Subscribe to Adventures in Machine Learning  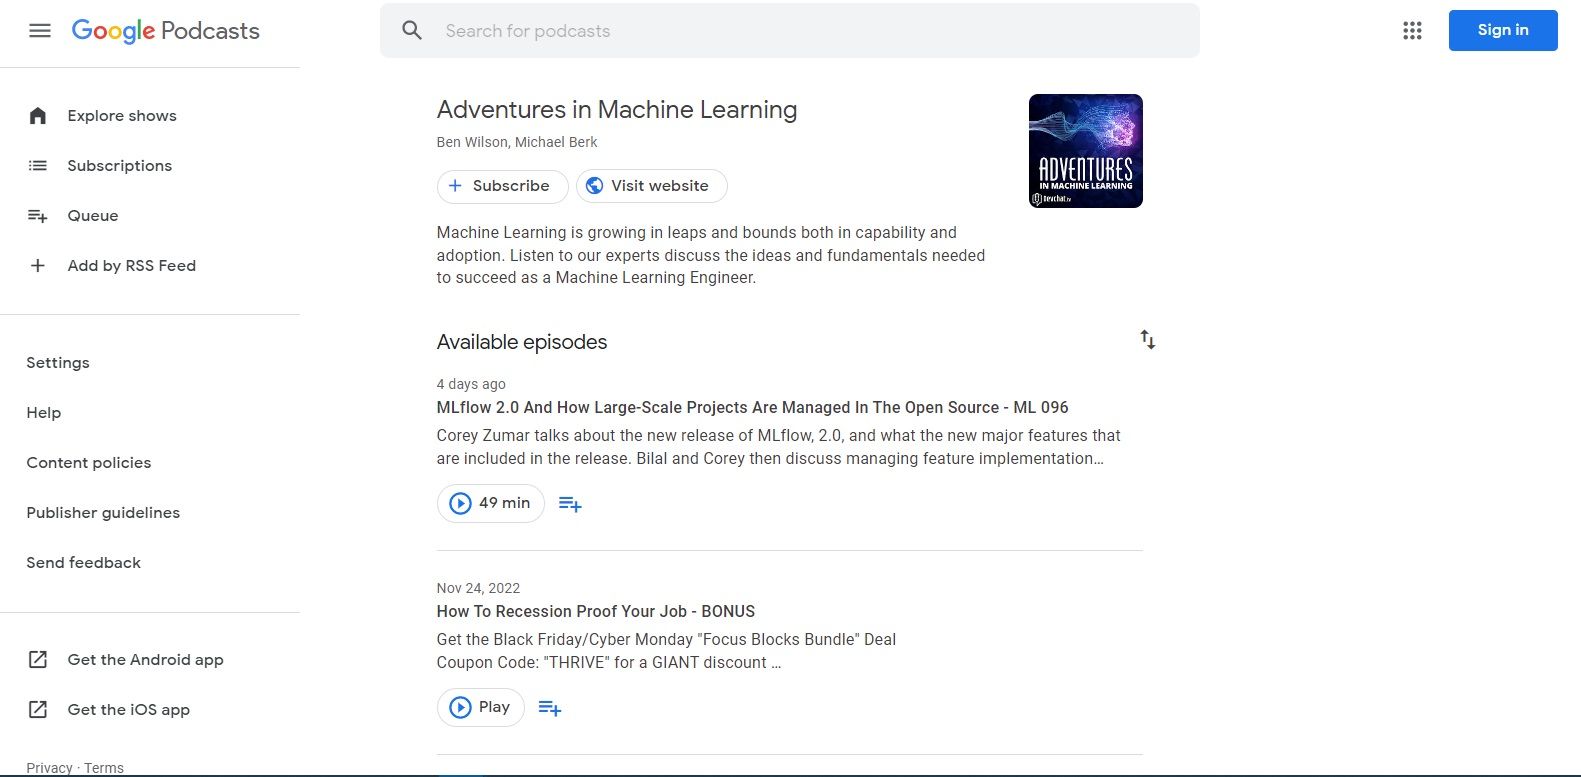click(503, 186)
